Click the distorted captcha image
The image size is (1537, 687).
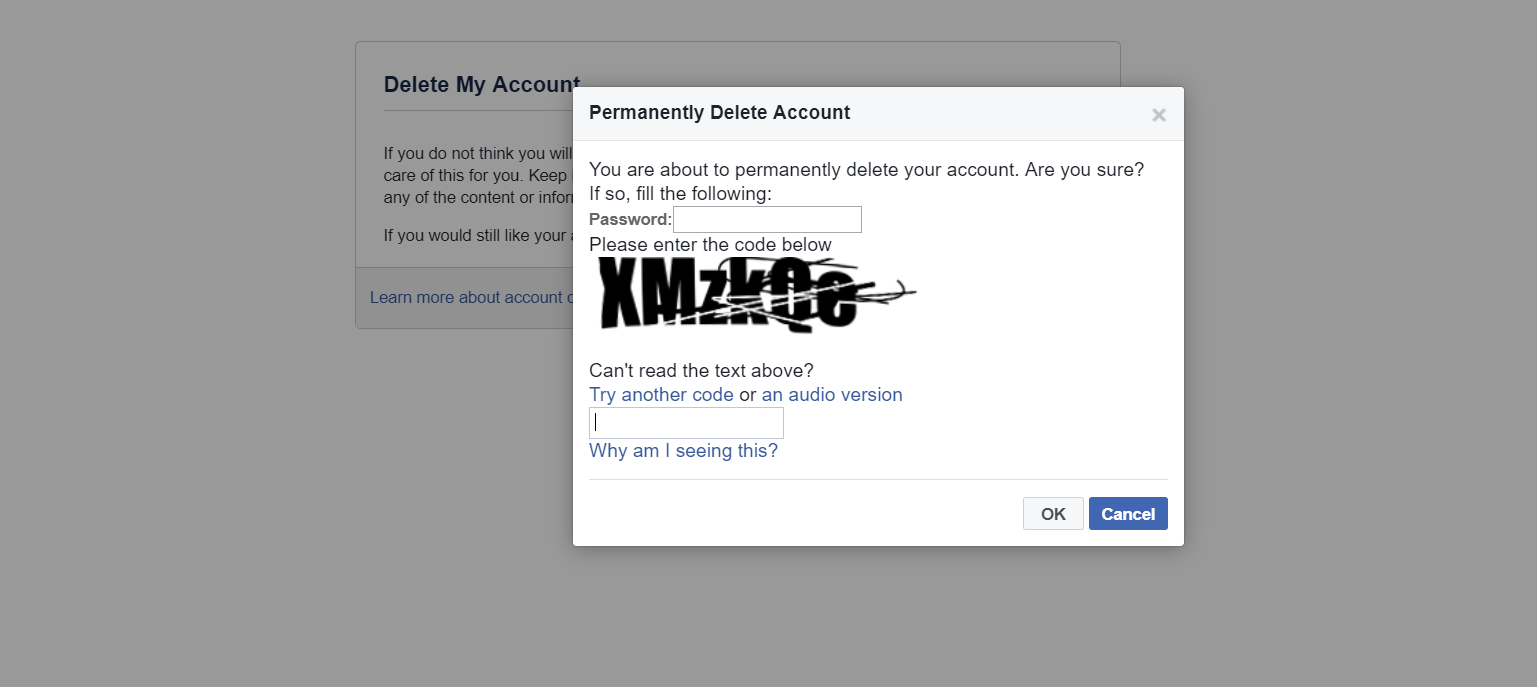pos(755,294)
